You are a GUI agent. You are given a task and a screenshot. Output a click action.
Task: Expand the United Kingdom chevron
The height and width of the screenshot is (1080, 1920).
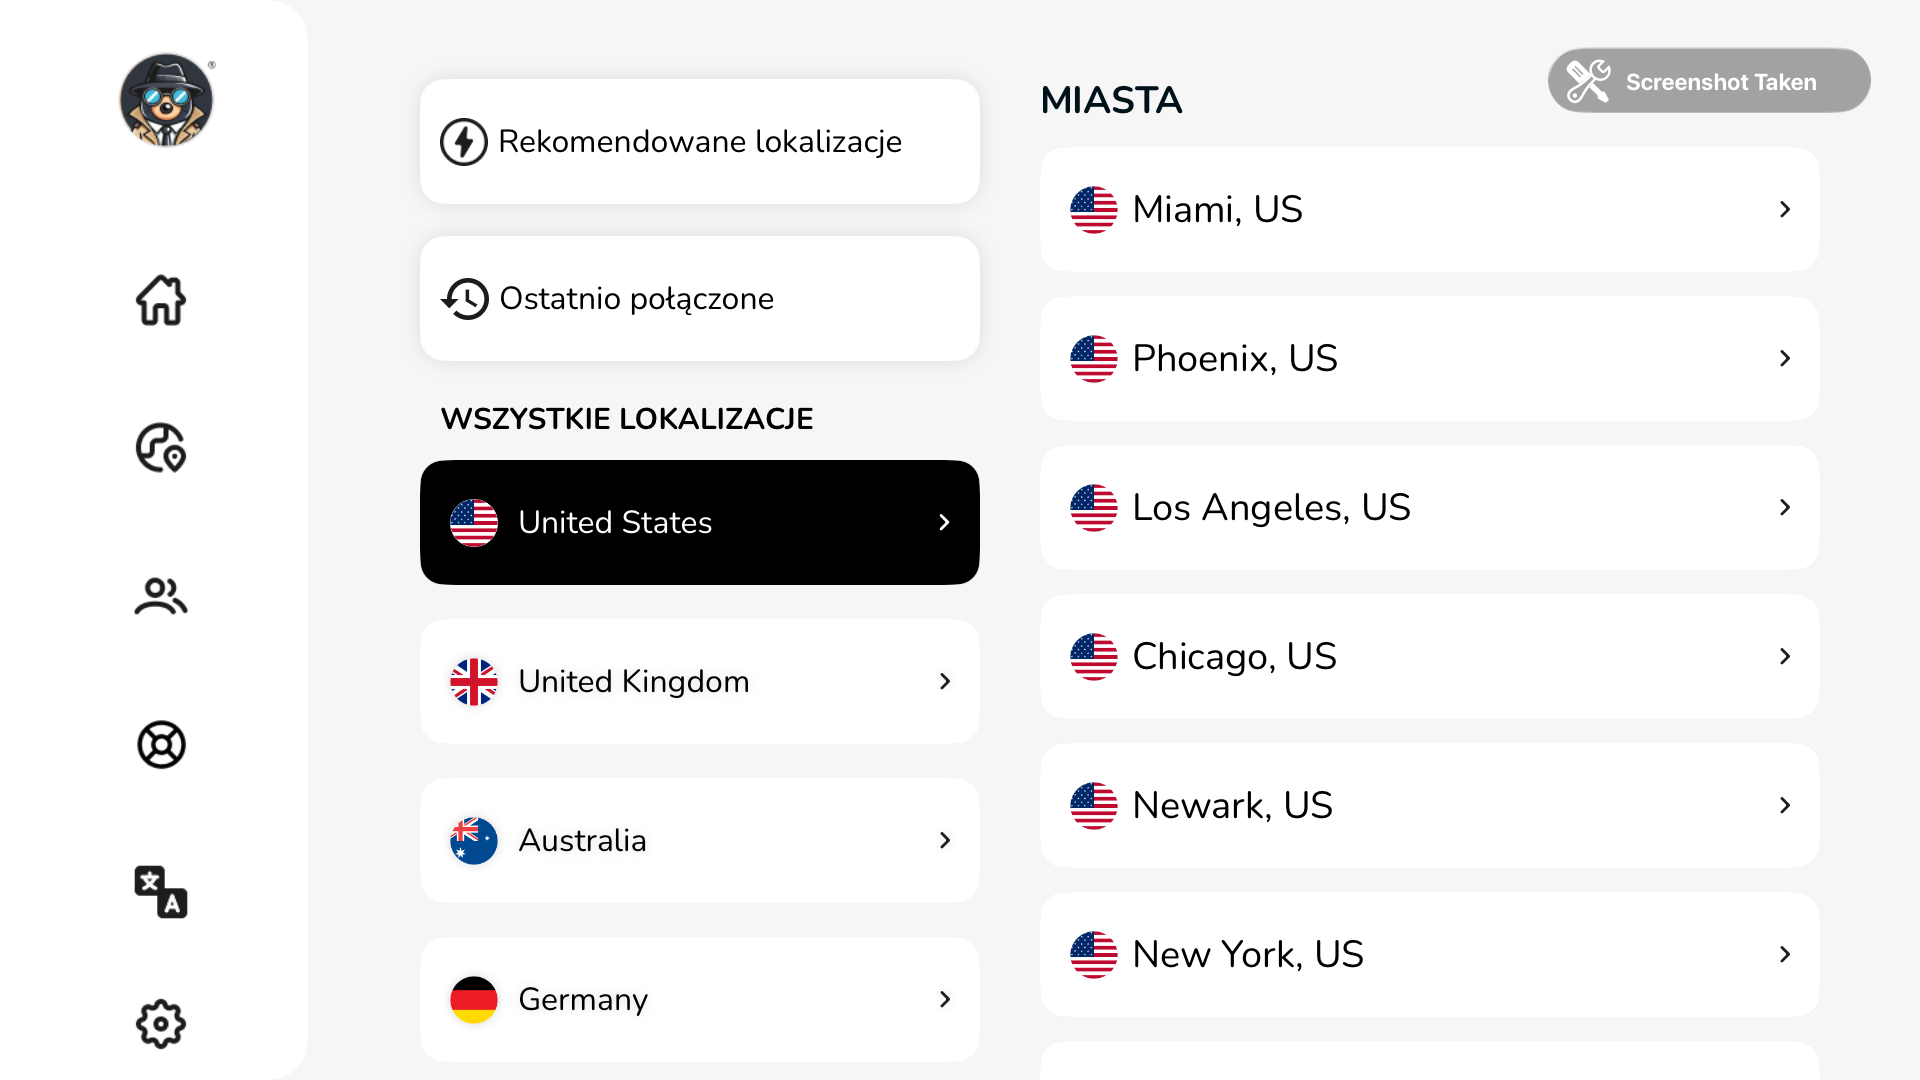[x=945, y=681]
